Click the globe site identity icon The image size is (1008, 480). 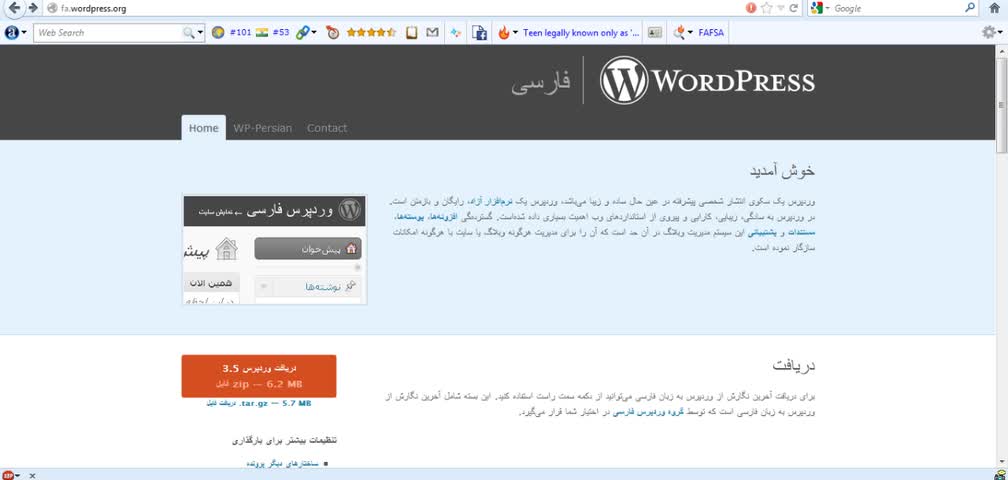coord(52,8)
